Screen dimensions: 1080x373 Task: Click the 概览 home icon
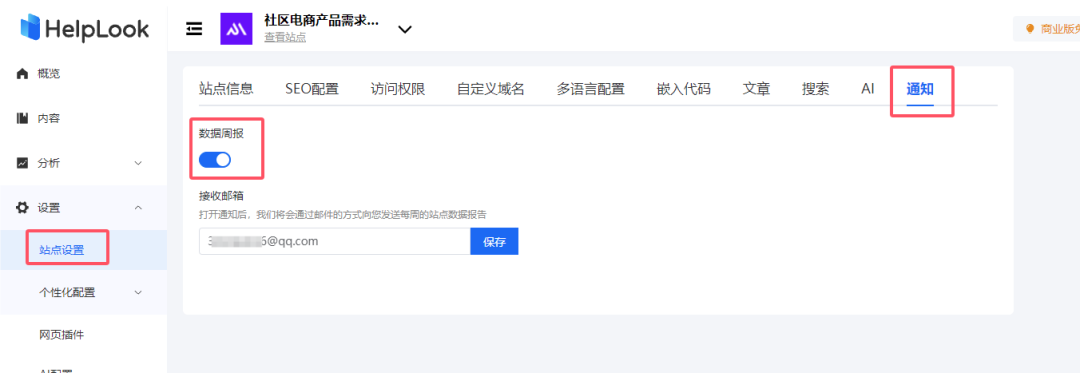(23, 74)
